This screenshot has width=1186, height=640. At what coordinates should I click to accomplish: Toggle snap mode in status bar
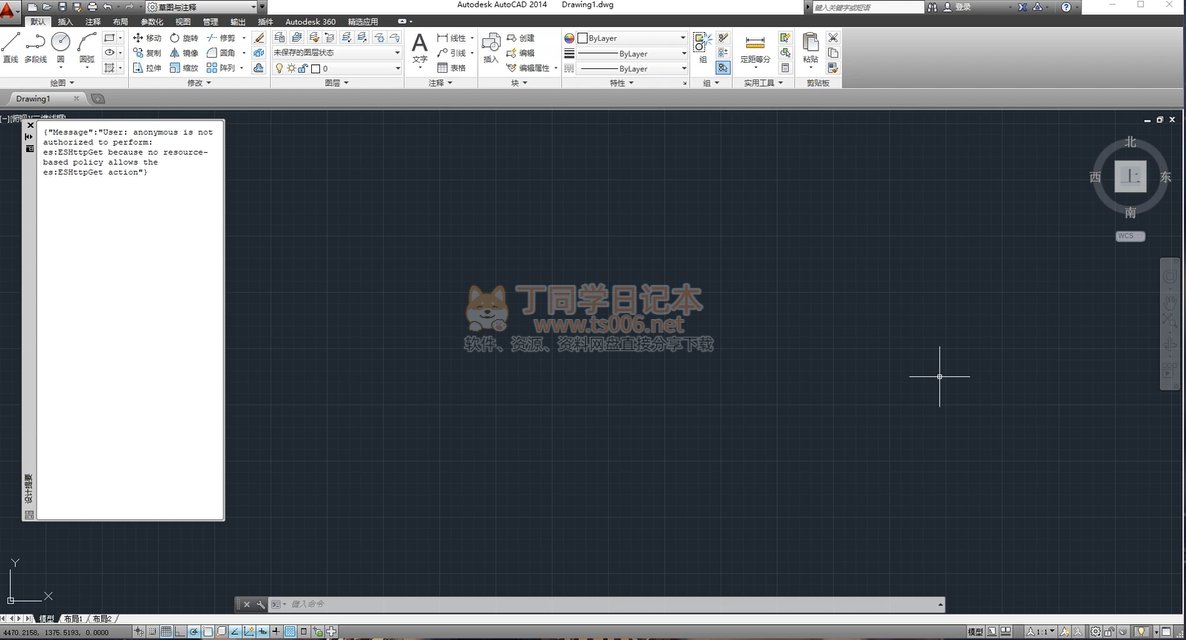[152, 632]
